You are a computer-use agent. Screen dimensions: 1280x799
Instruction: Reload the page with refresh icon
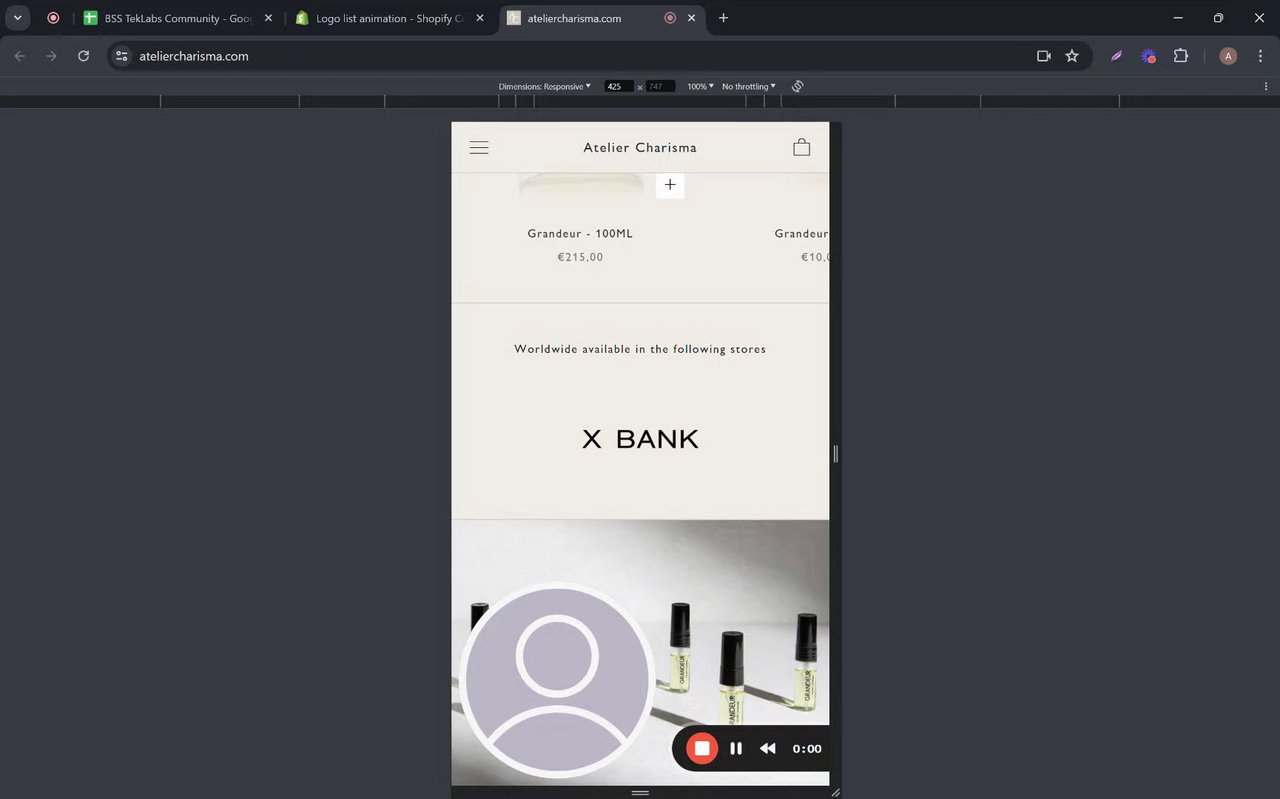point(84,56)
